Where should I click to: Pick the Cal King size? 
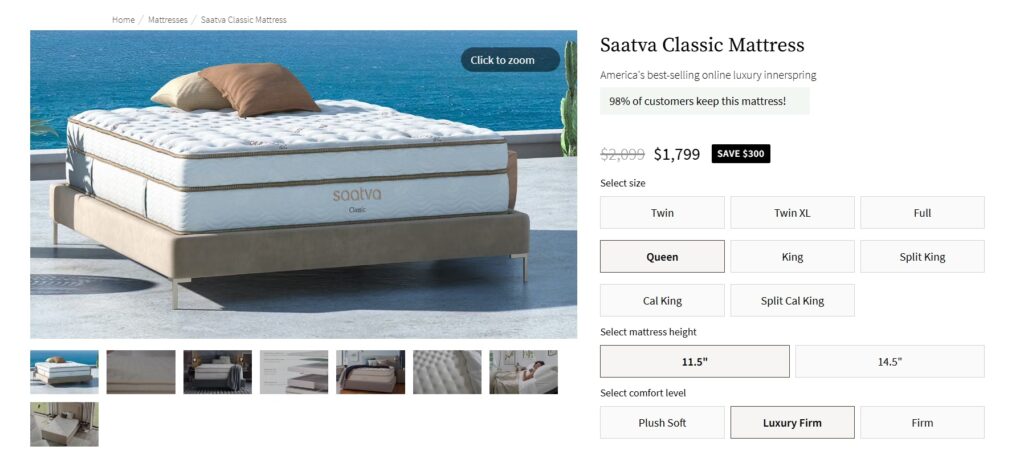pos(662,300)
